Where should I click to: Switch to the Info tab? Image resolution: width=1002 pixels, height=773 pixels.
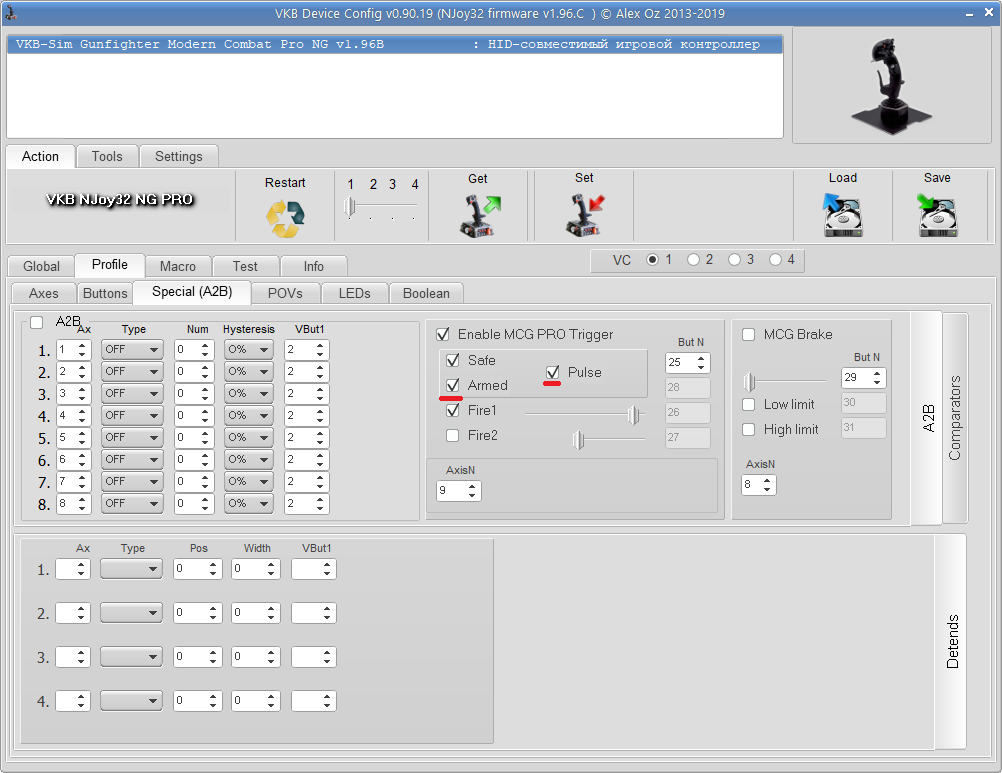314,266
